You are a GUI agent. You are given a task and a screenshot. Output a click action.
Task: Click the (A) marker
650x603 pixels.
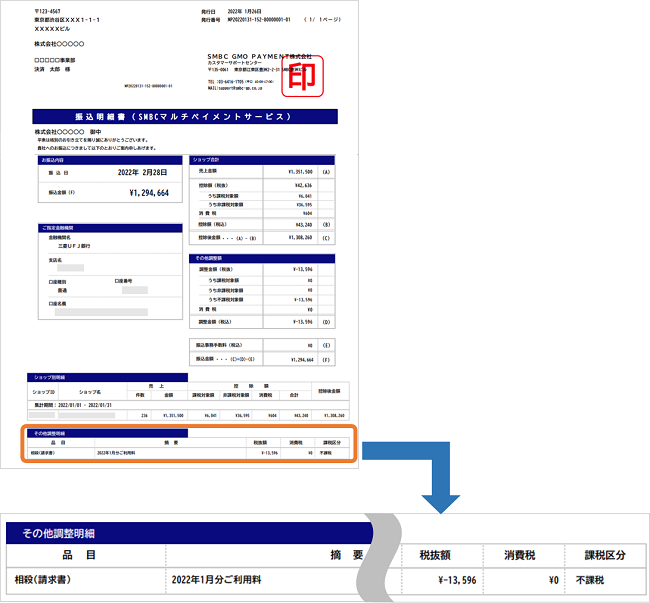[x=326, y=172]
